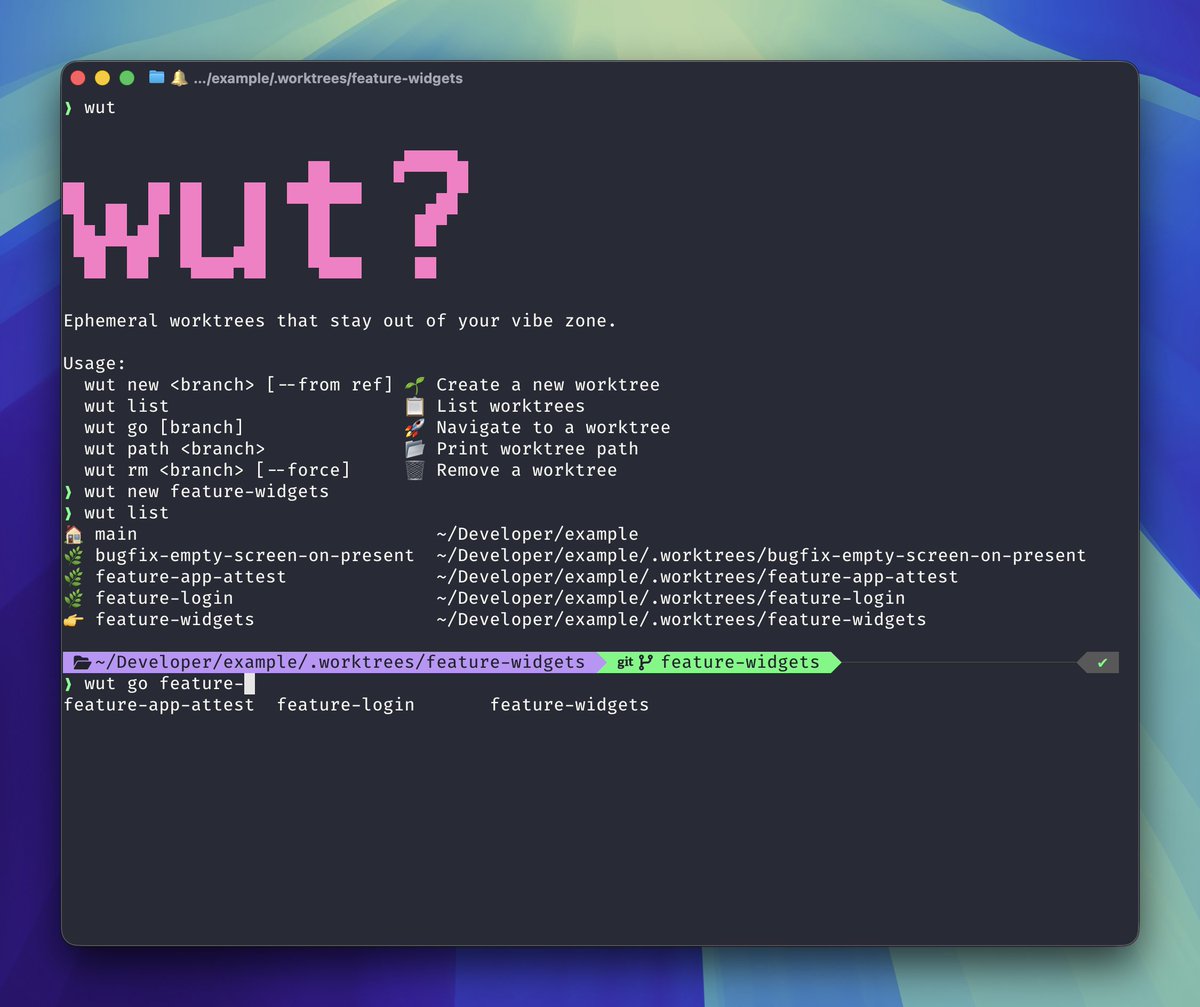Click the feature-login branch name in the list
1200x1007 pixels.
coord(164,598)
